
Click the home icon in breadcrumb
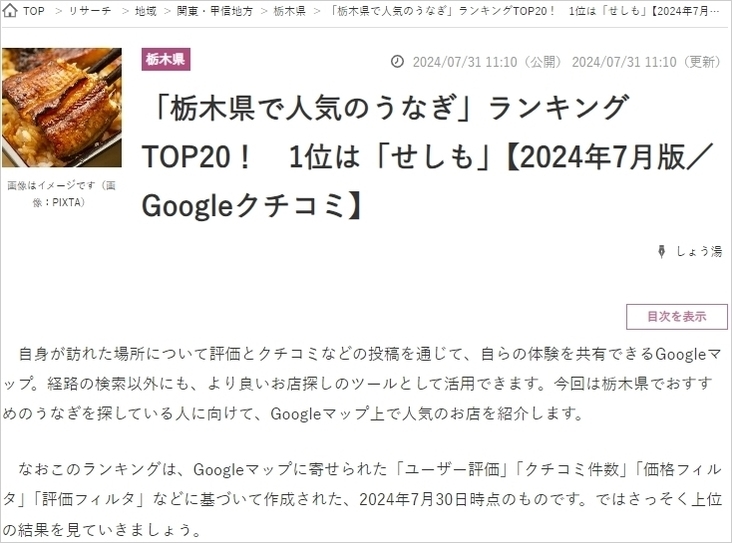point(9,10)
